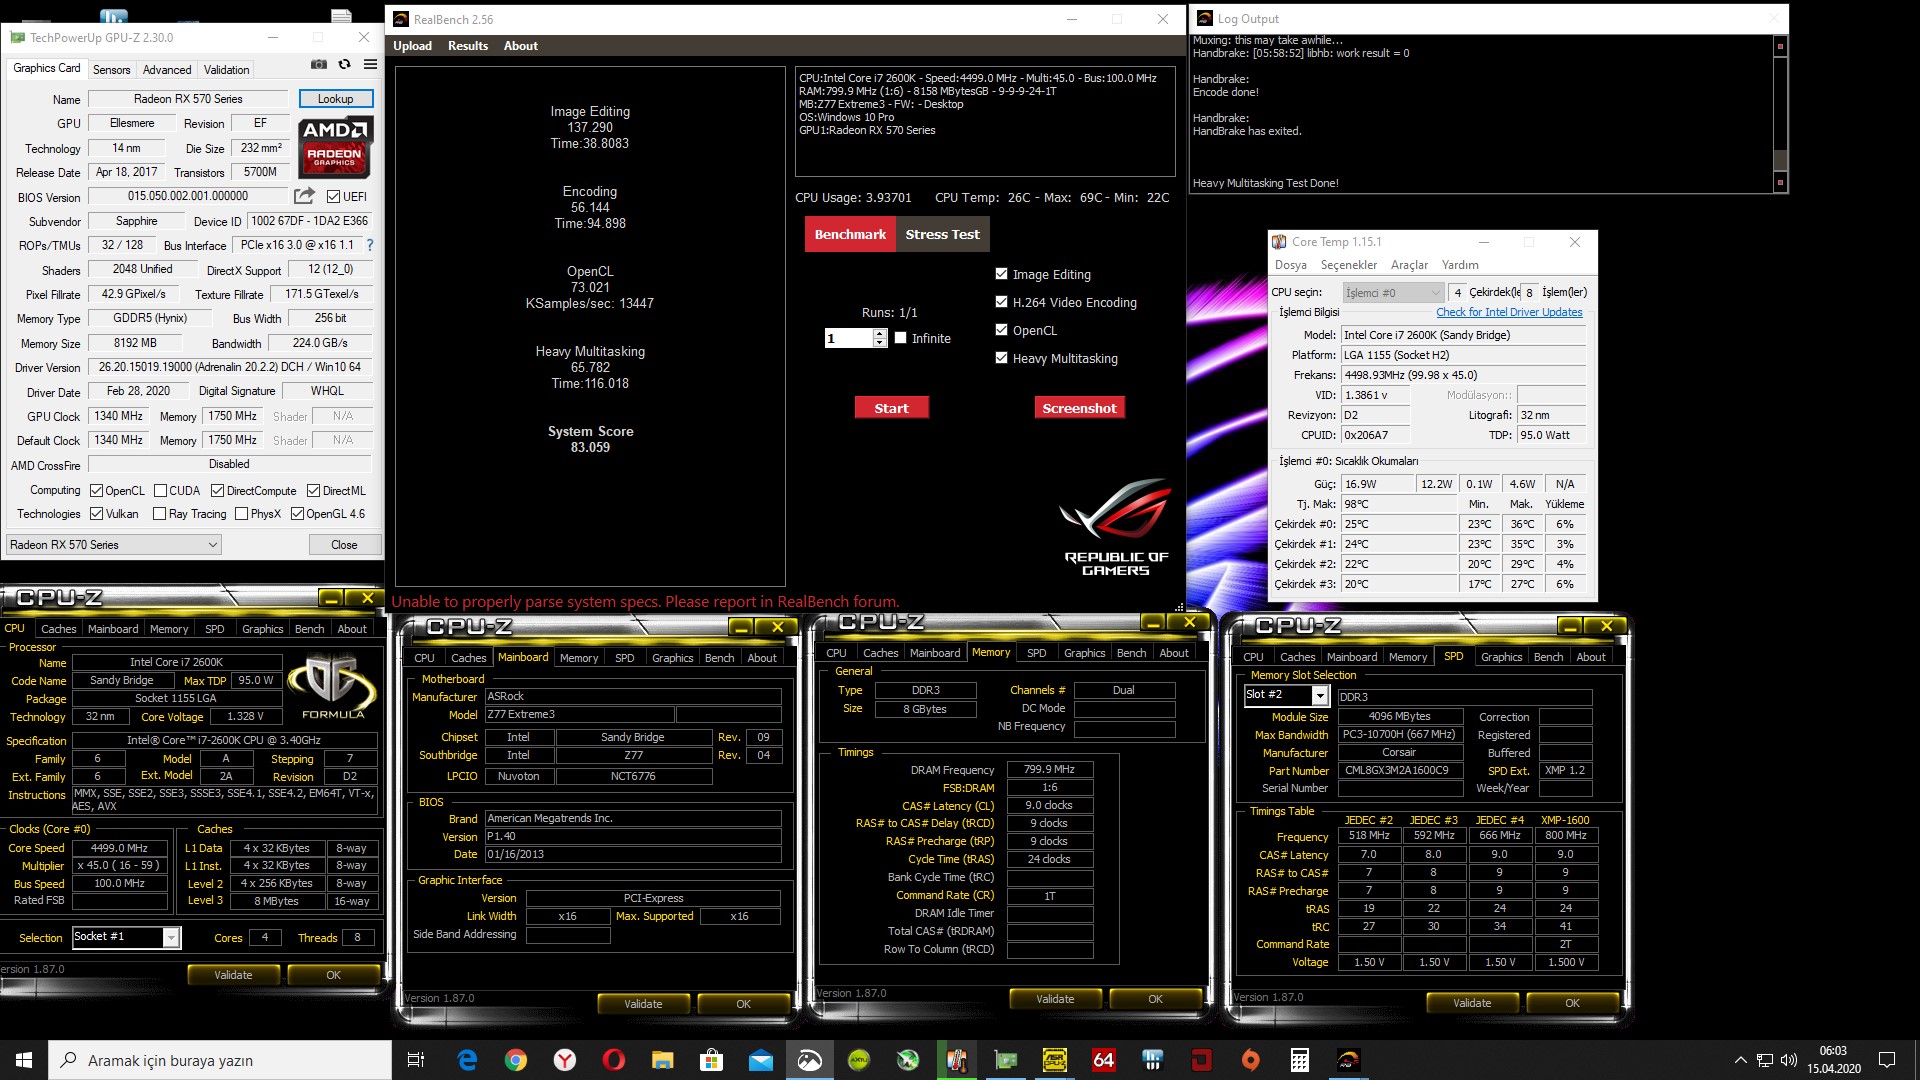Click the AIDA64 taskbar icon
1920x1080 pixels.
1103,1060
